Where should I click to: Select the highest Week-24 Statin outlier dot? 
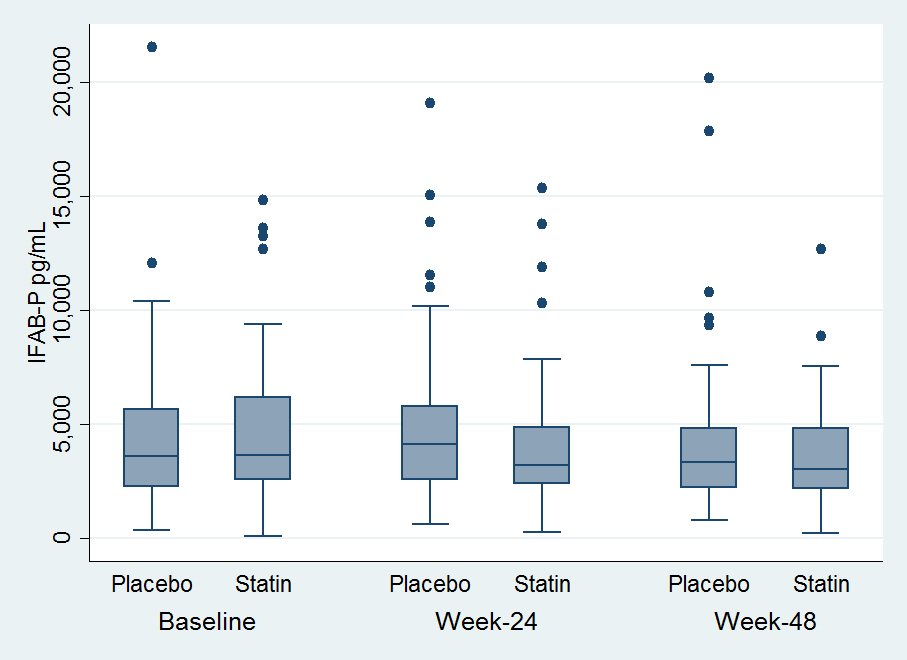(542, 188)
